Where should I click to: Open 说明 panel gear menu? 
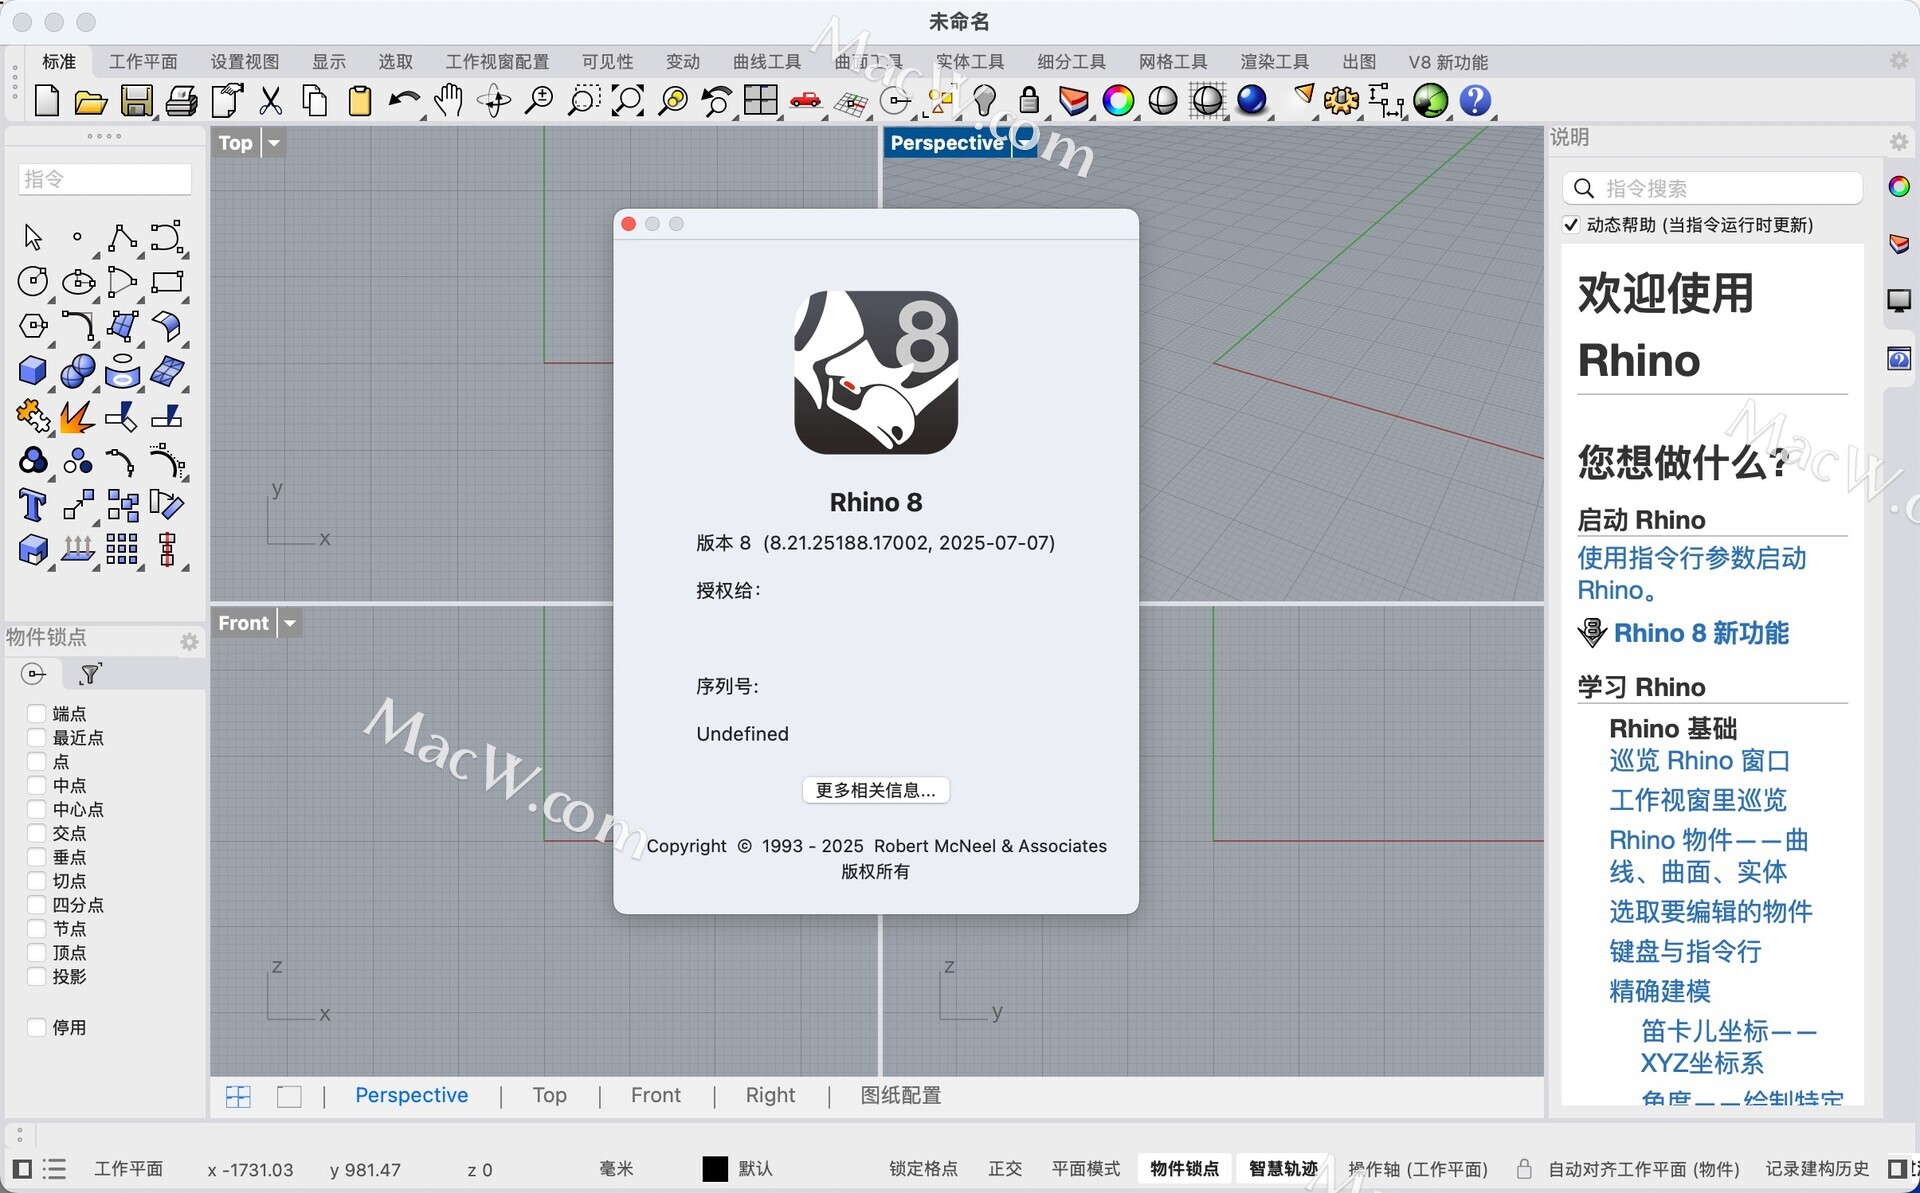(x=1899, y=142)
